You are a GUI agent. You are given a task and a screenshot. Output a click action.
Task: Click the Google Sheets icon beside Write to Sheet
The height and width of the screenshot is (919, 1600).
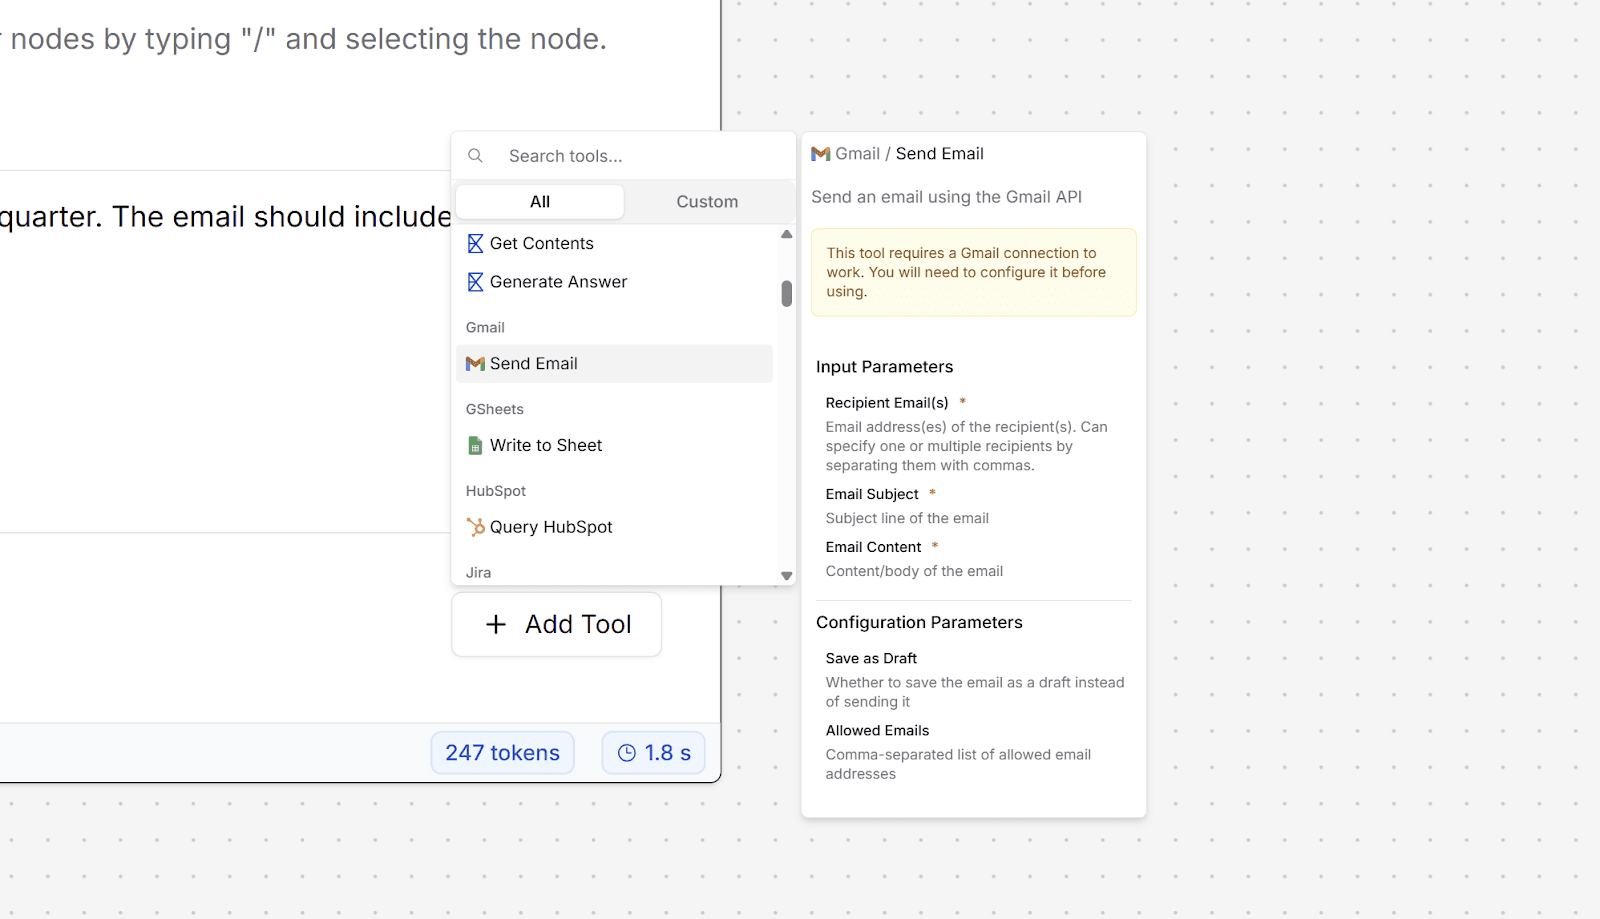pos(476,446)
